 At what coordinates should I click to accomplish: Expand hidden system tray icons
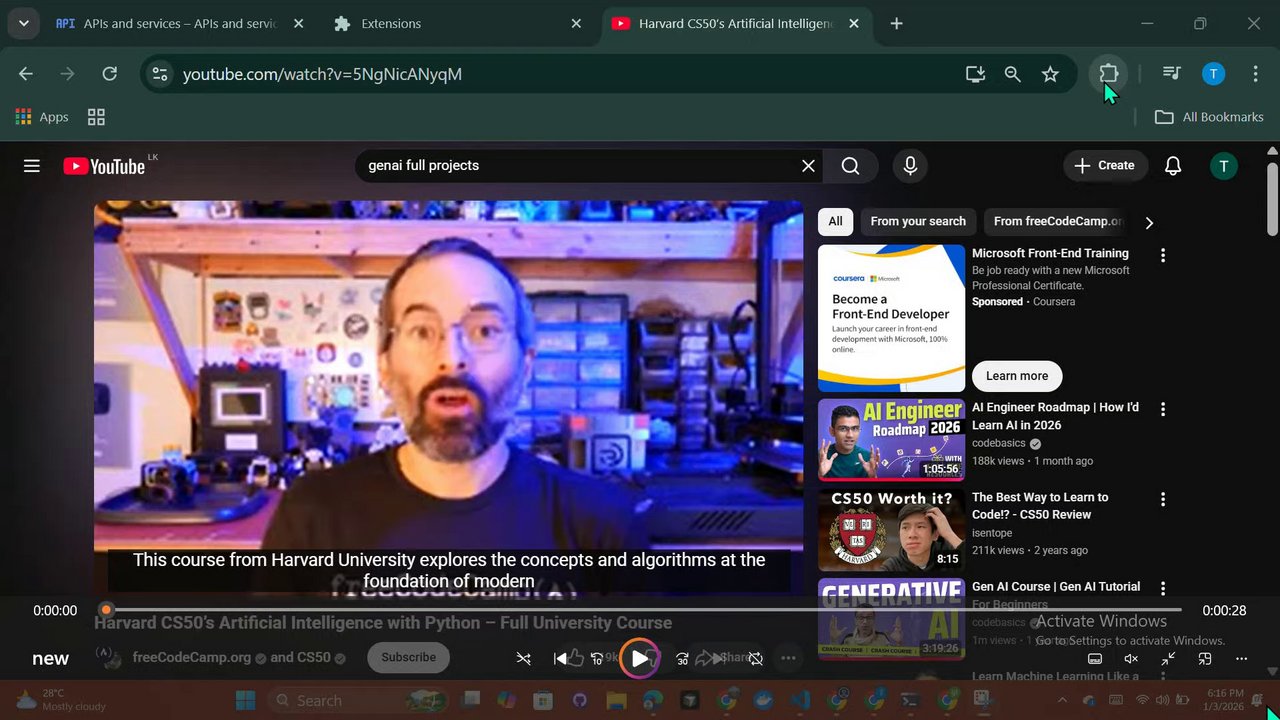[x=1060, y=700]
